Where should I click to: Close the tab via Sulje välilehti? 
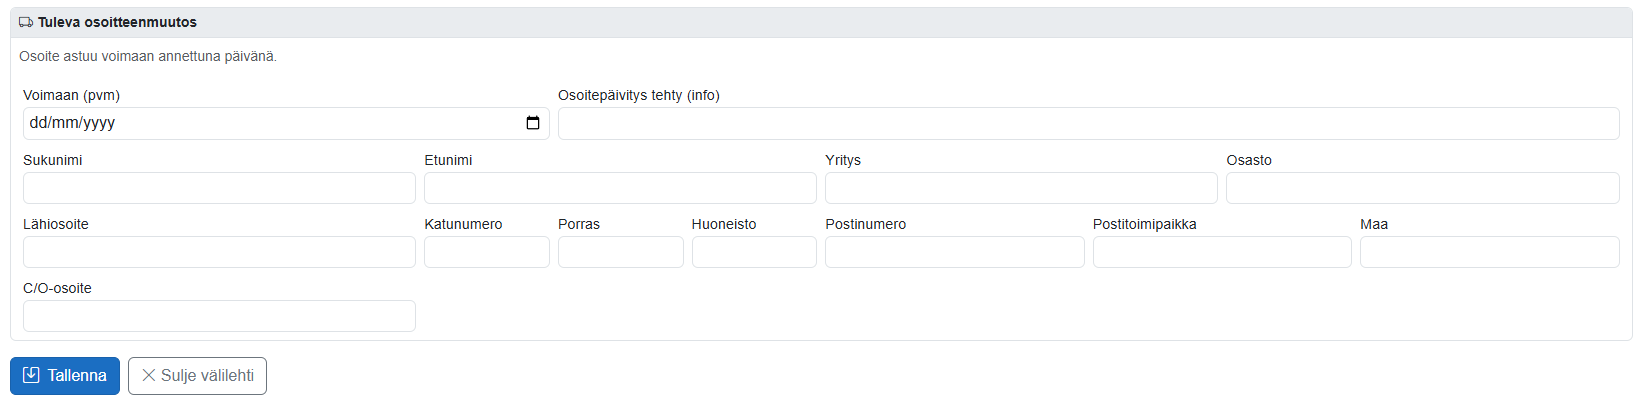tap(197, 376)
